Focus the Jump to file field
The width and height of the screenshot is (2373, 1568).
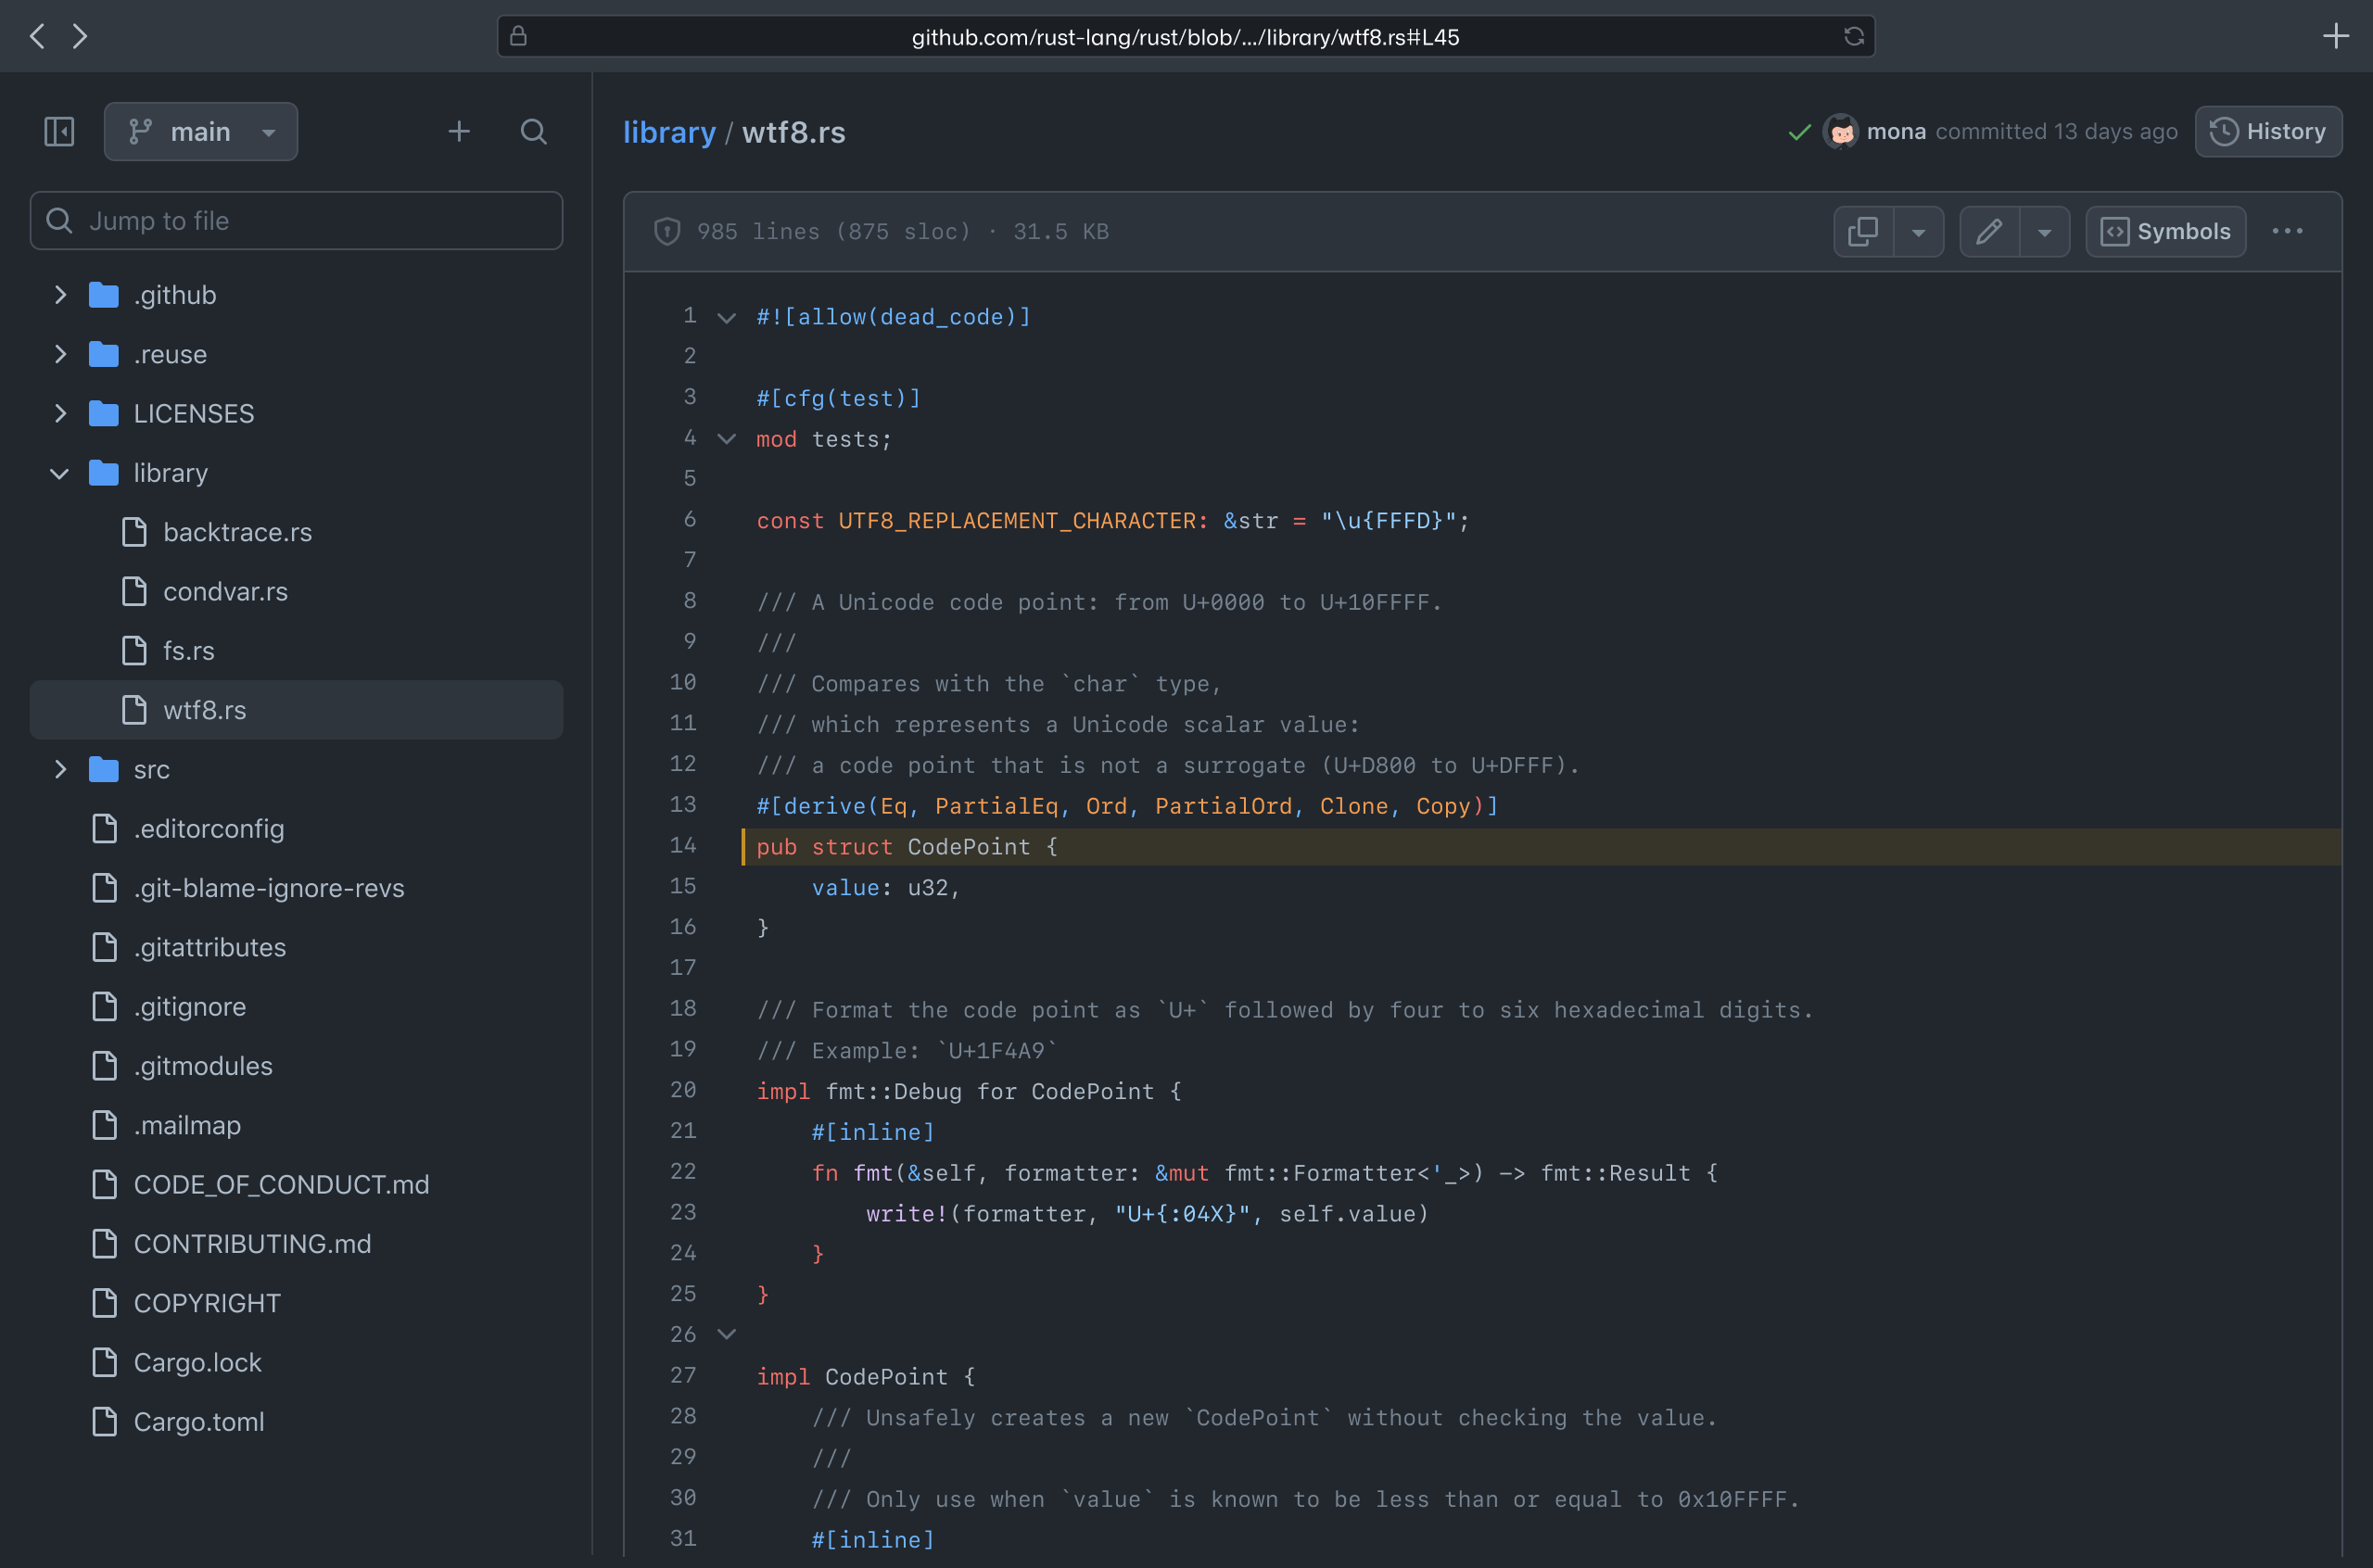(x=296, y=220)
